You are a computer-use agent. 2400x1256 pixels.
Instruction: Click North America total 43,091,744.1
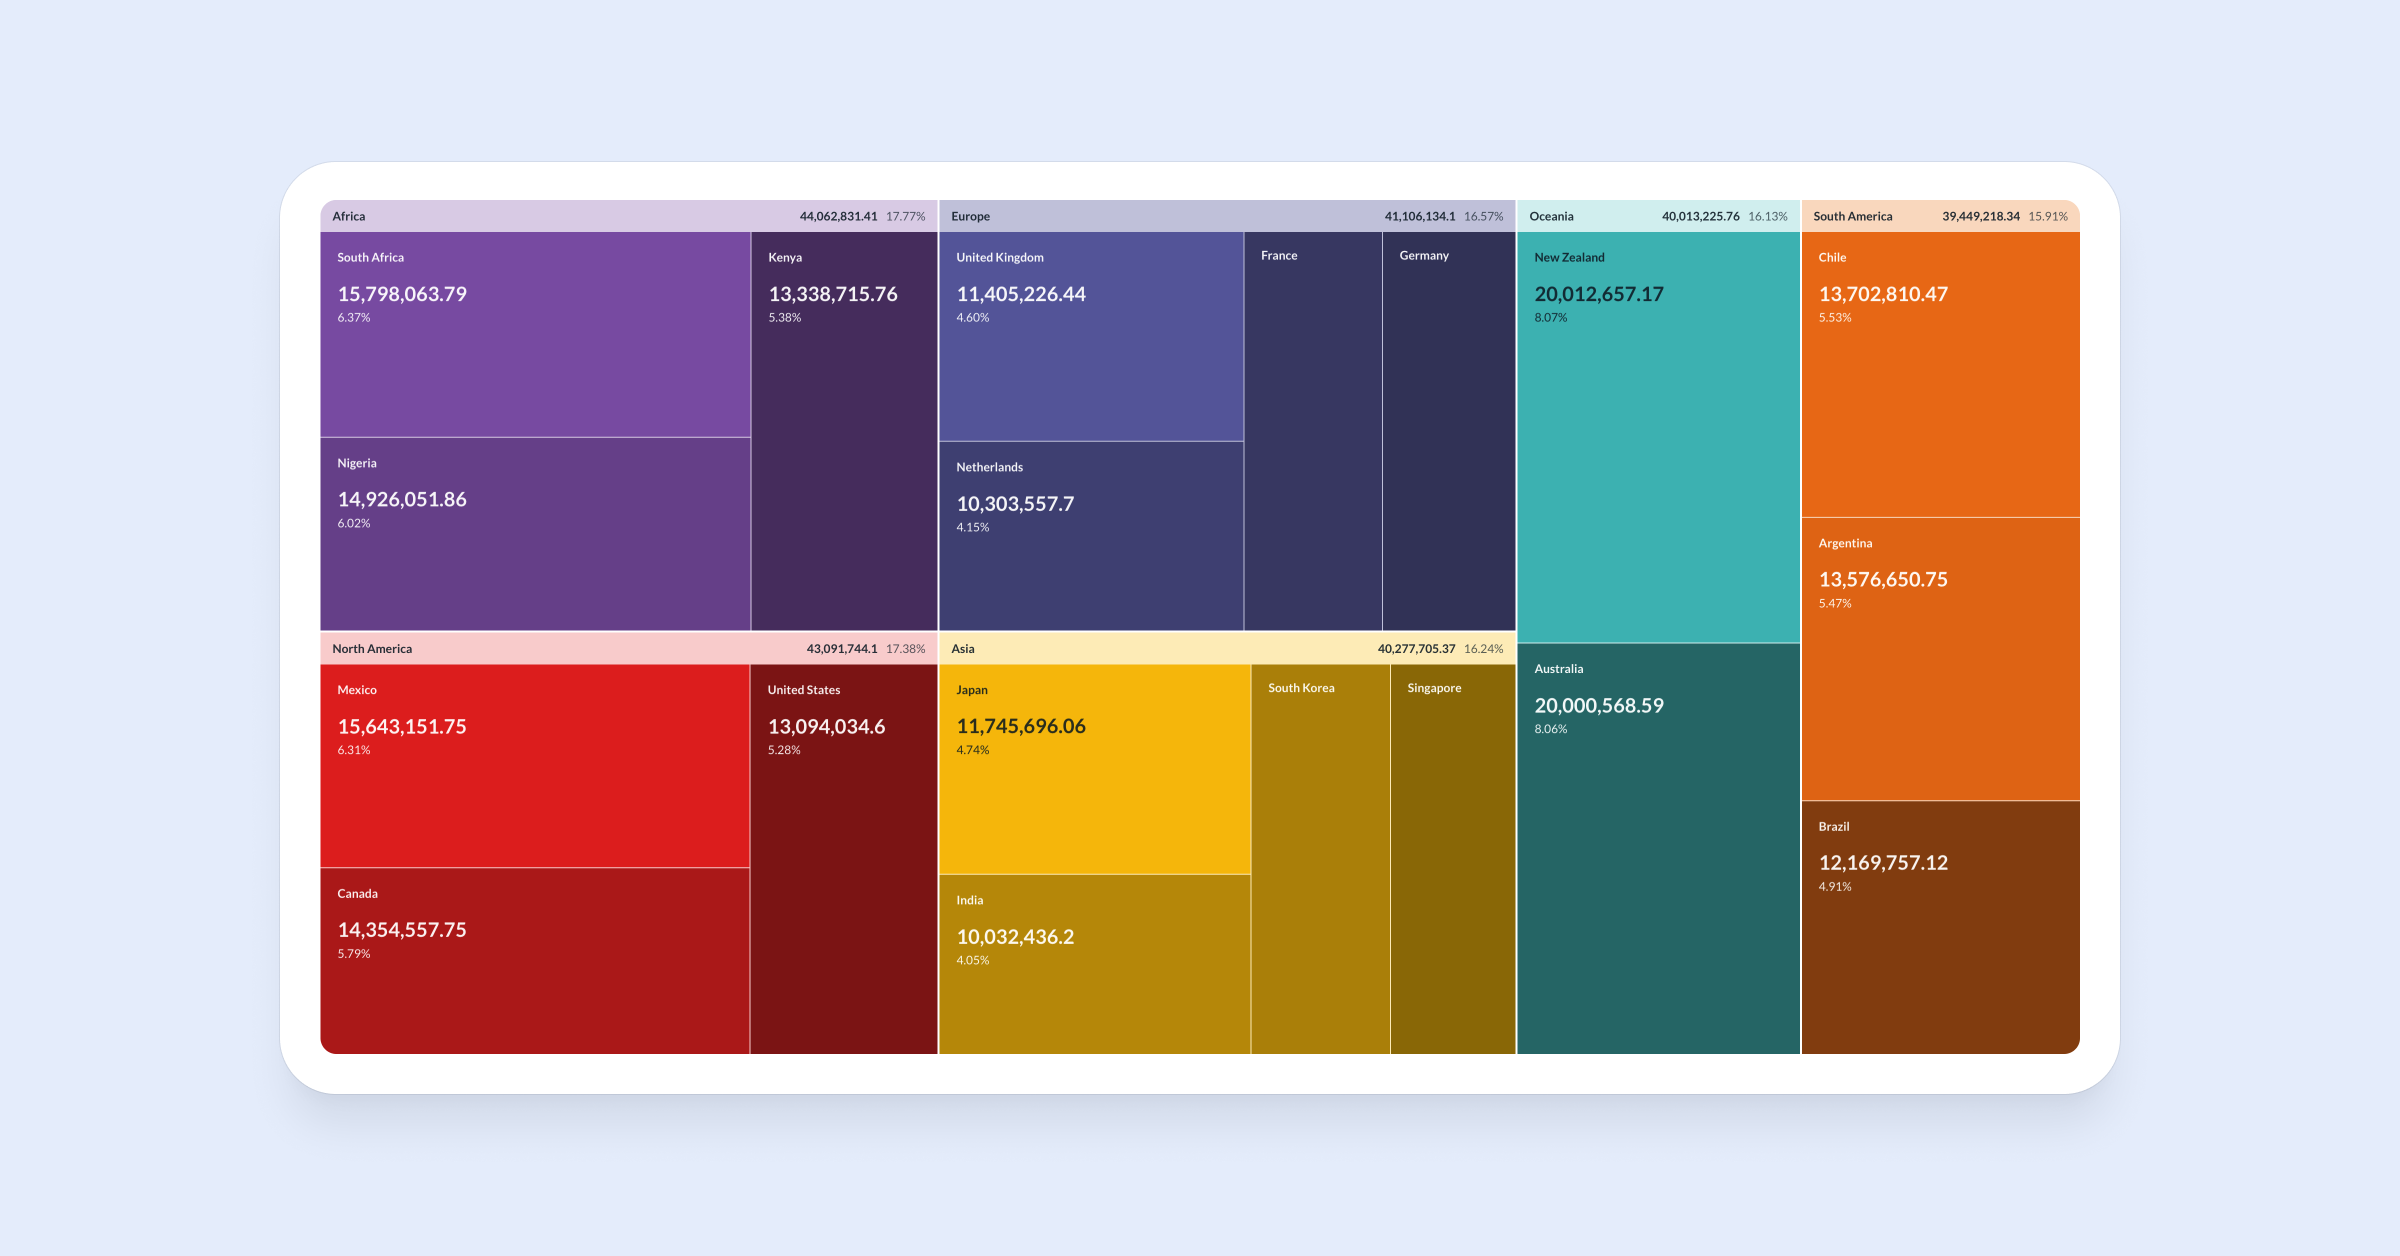tap(841, 649)
